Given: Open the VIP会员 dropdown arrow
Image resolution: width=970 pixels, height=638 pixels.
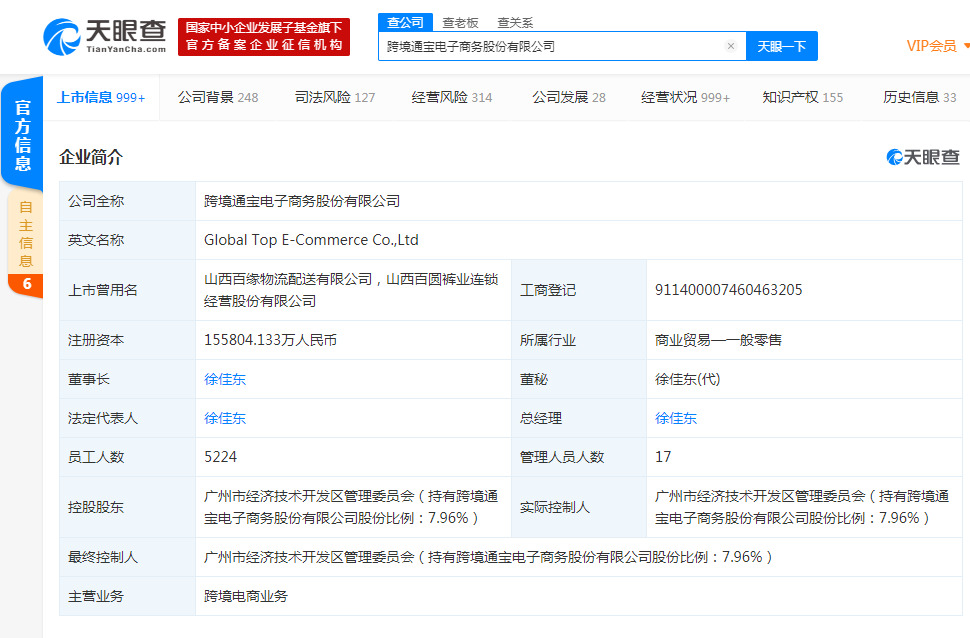Looking at the screenshot, I should (x=966, y=46).
